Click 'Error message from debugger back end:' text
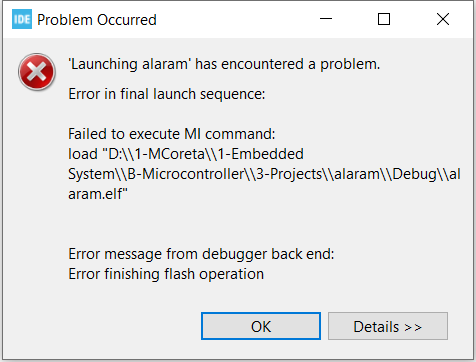 click(201, 254)
